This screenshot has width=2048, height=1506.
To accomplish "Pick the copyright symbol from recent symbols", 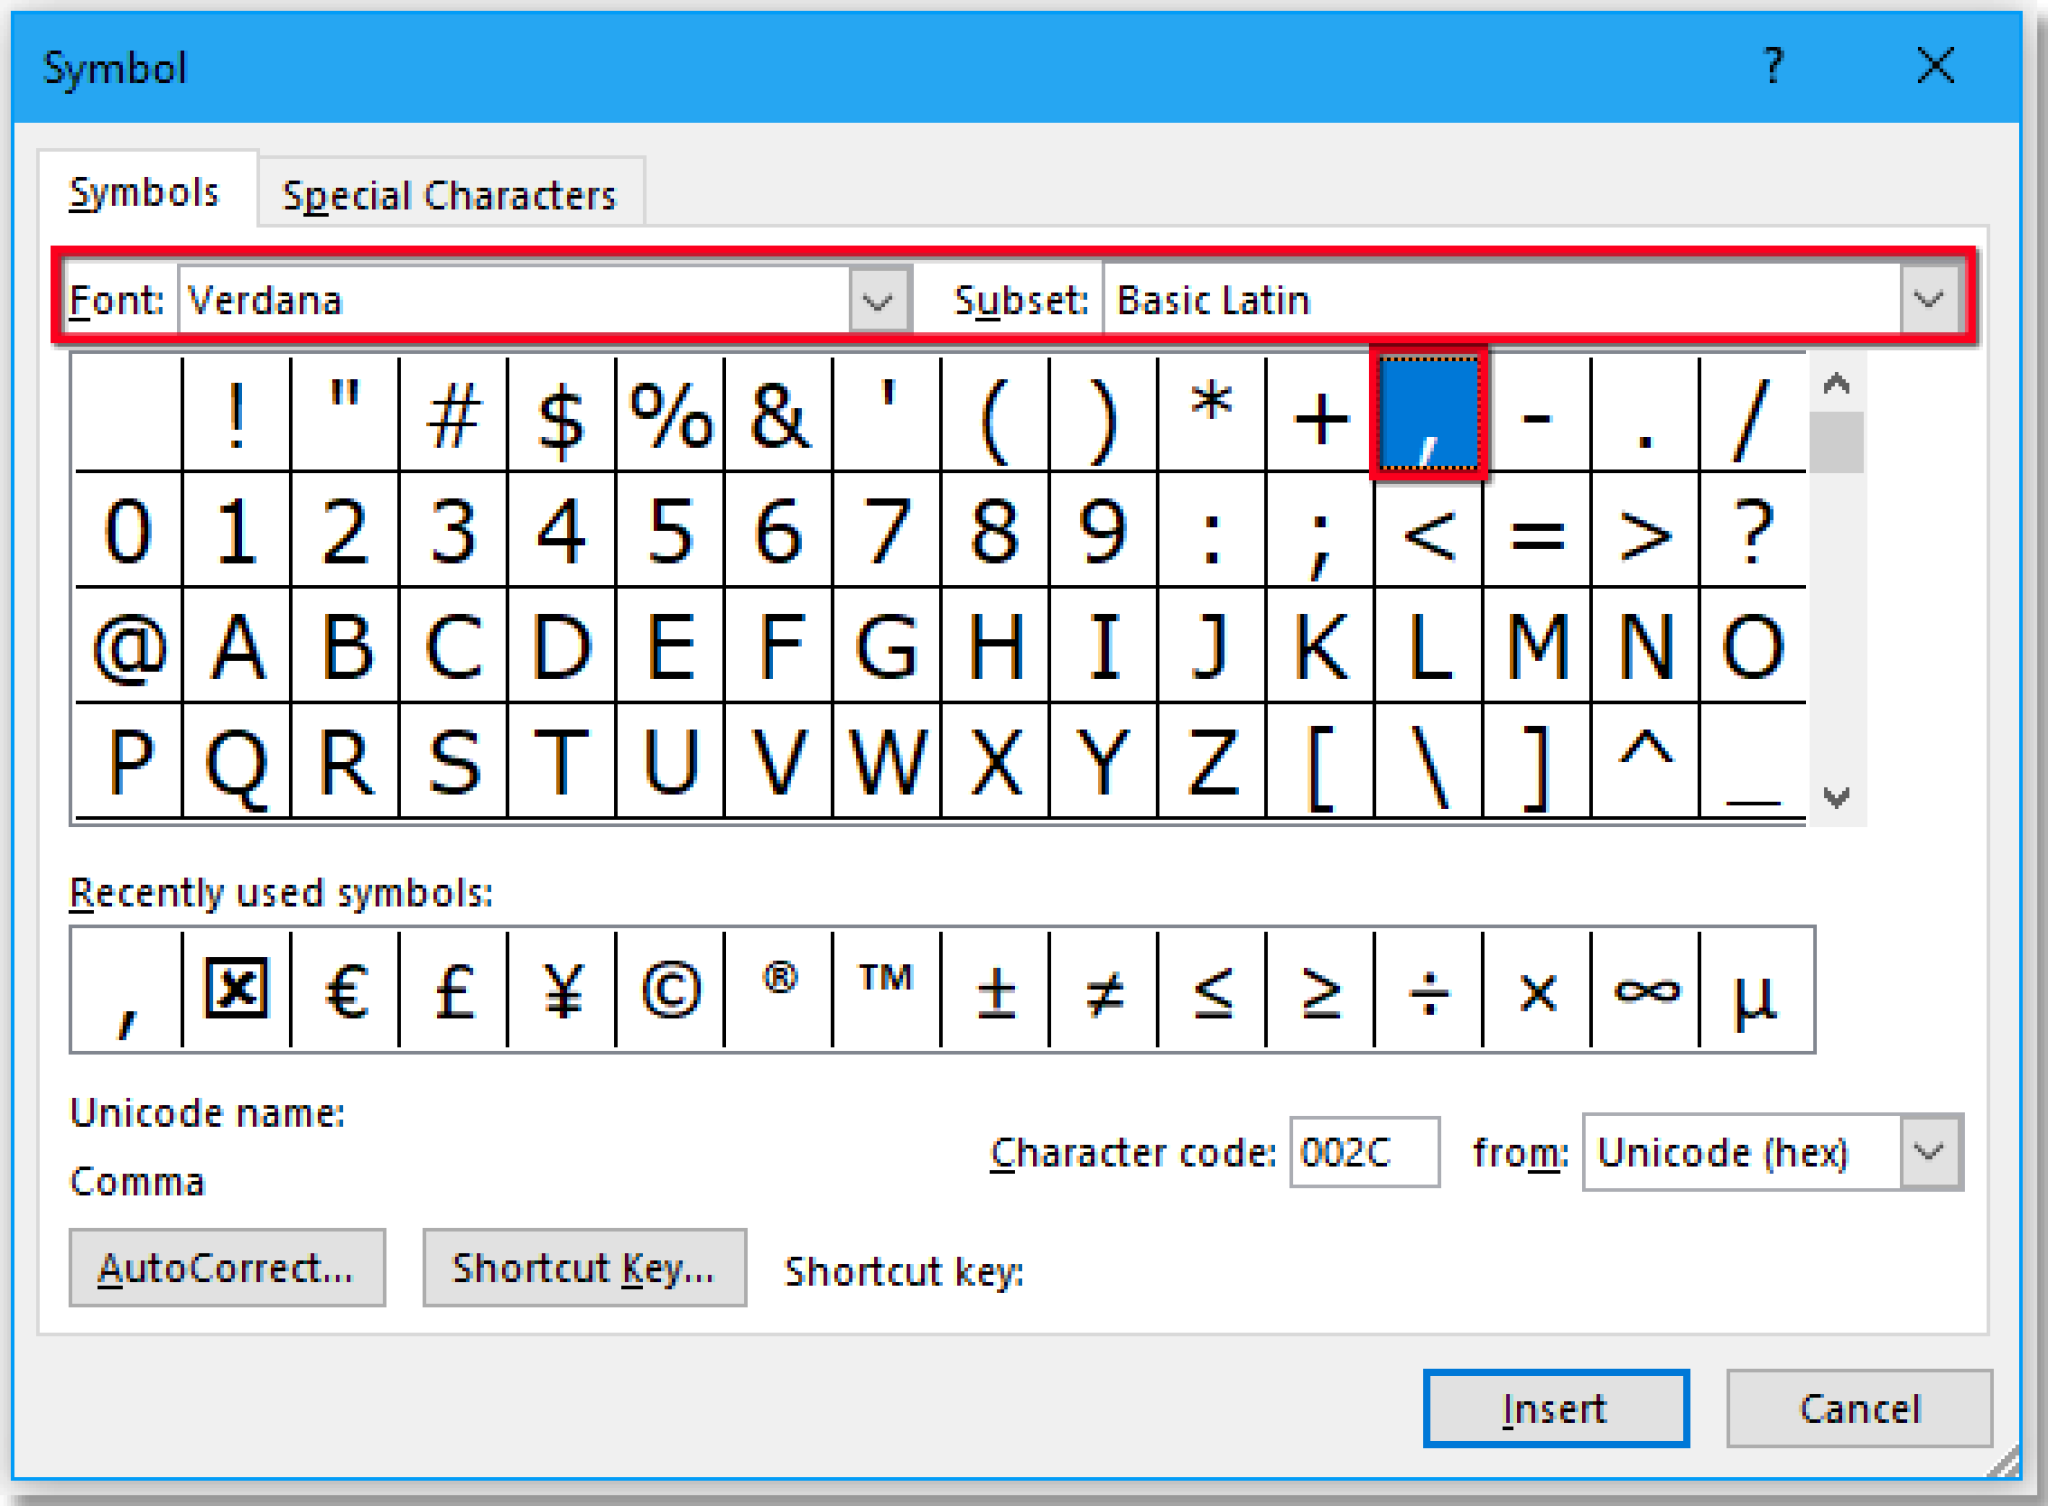I will pos(670,990).
